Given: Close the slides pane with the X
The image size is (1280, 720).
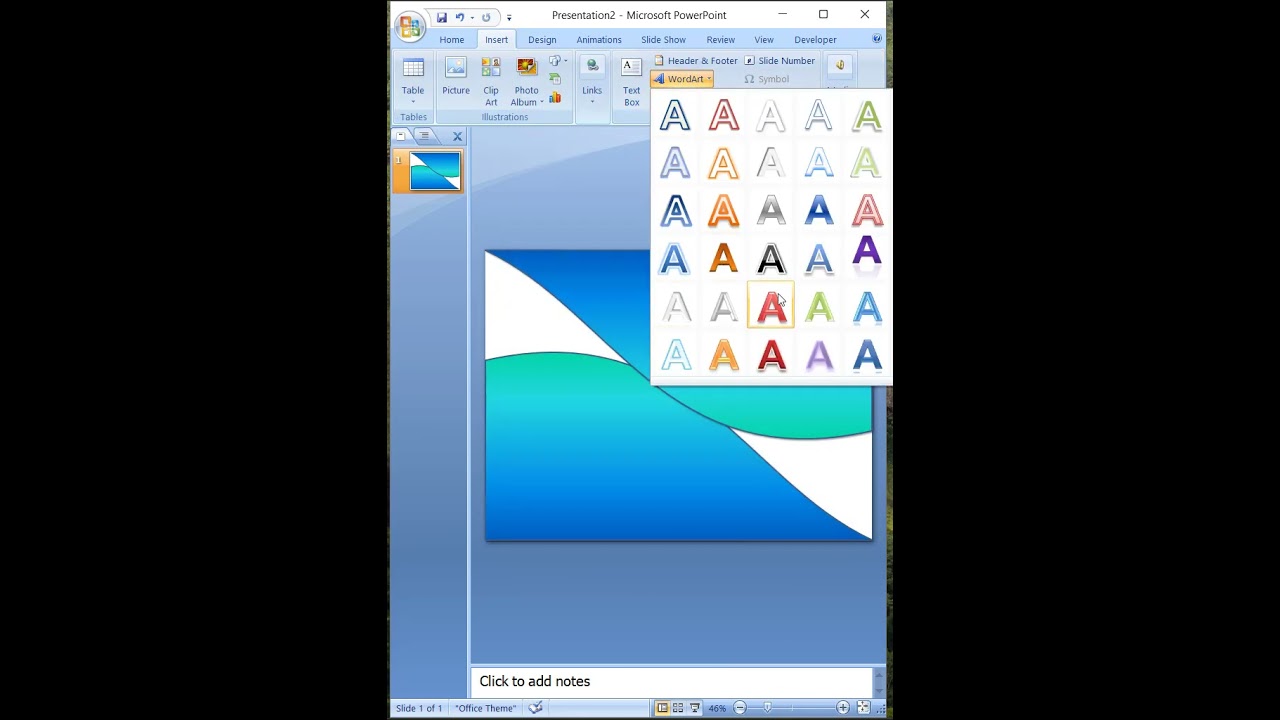Looking at the screenshot, I should coord(457,136).
